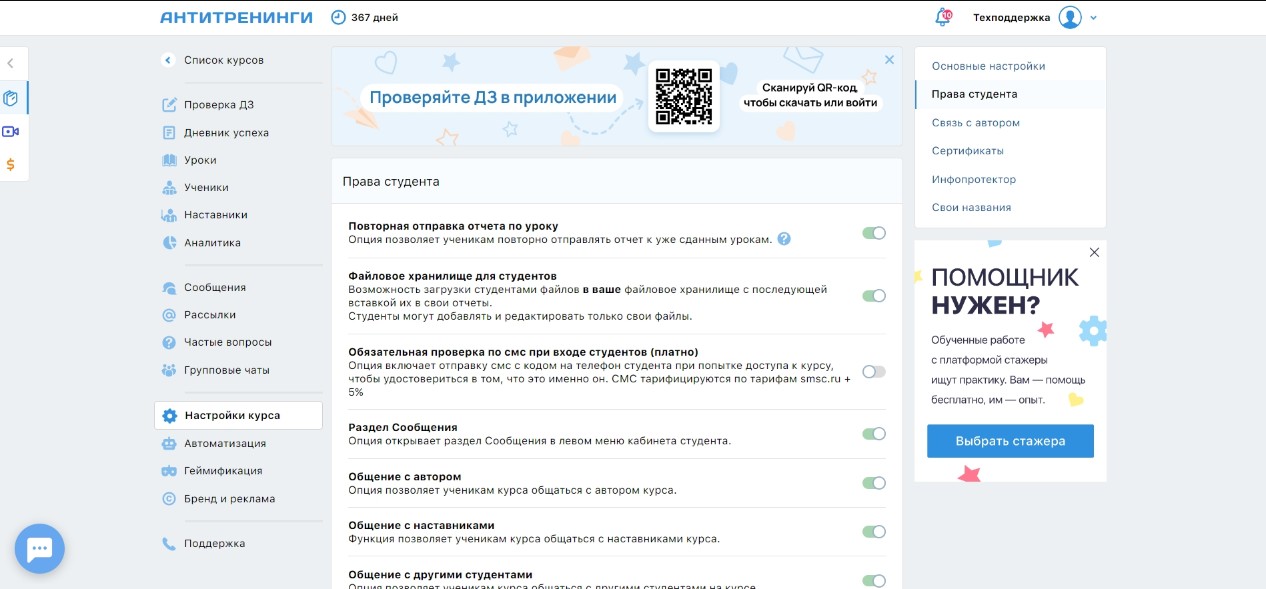Open the chat bubble support widget

(x=40, y=548)
